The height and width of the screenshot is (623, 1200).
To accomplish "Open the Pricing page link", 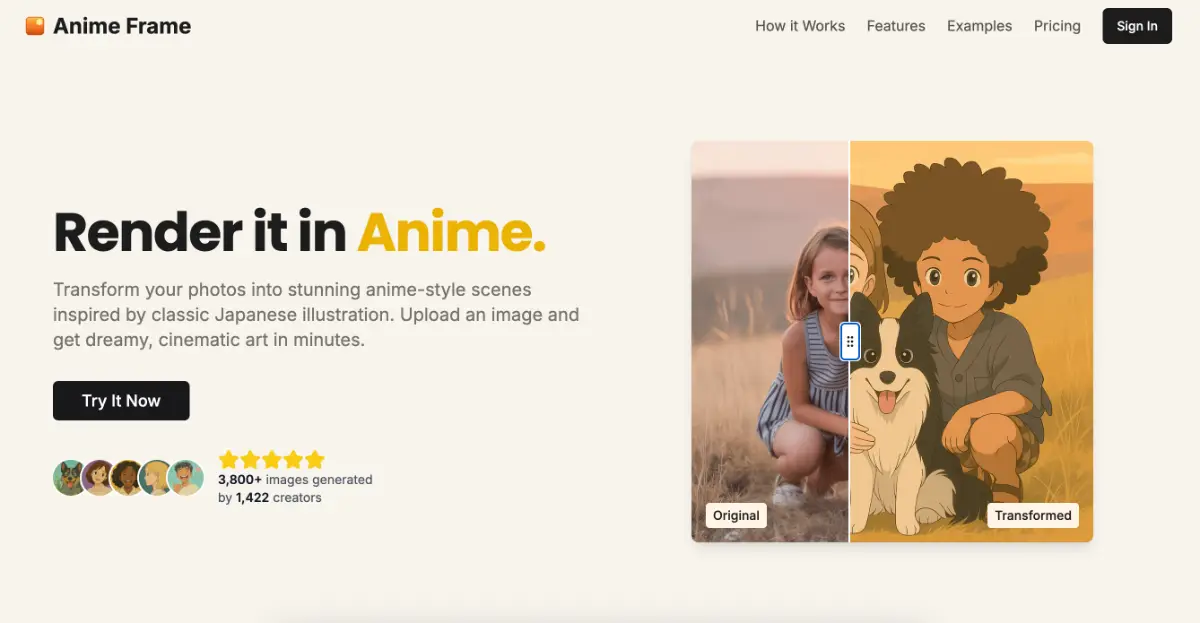I will [1057, 26].
